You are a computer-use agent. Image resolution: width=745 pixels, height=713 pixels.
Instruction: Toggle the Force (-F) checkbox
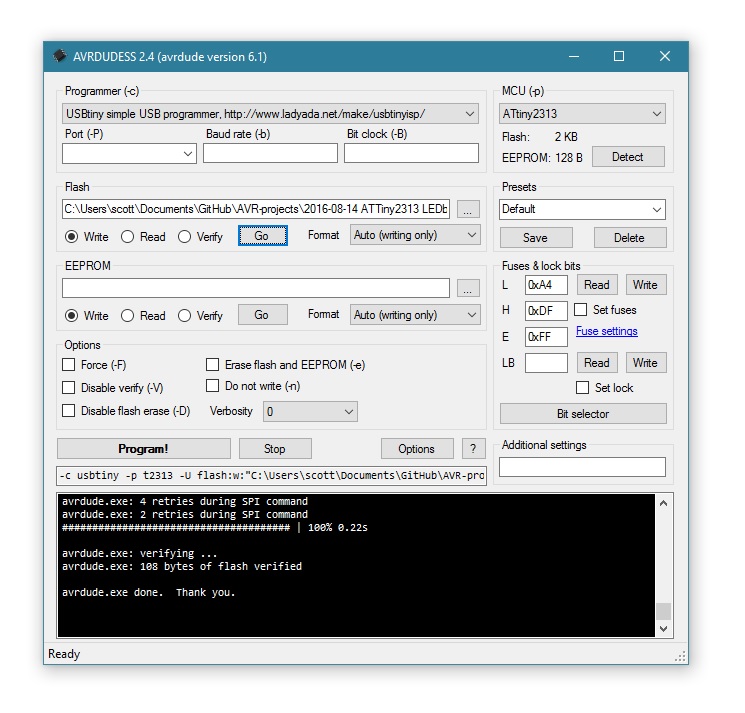(x=69, y=365)
